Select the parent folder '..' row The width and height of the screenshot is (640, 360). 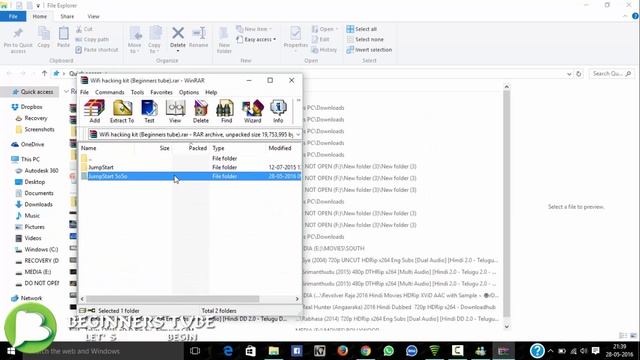(x=190, y=158)
